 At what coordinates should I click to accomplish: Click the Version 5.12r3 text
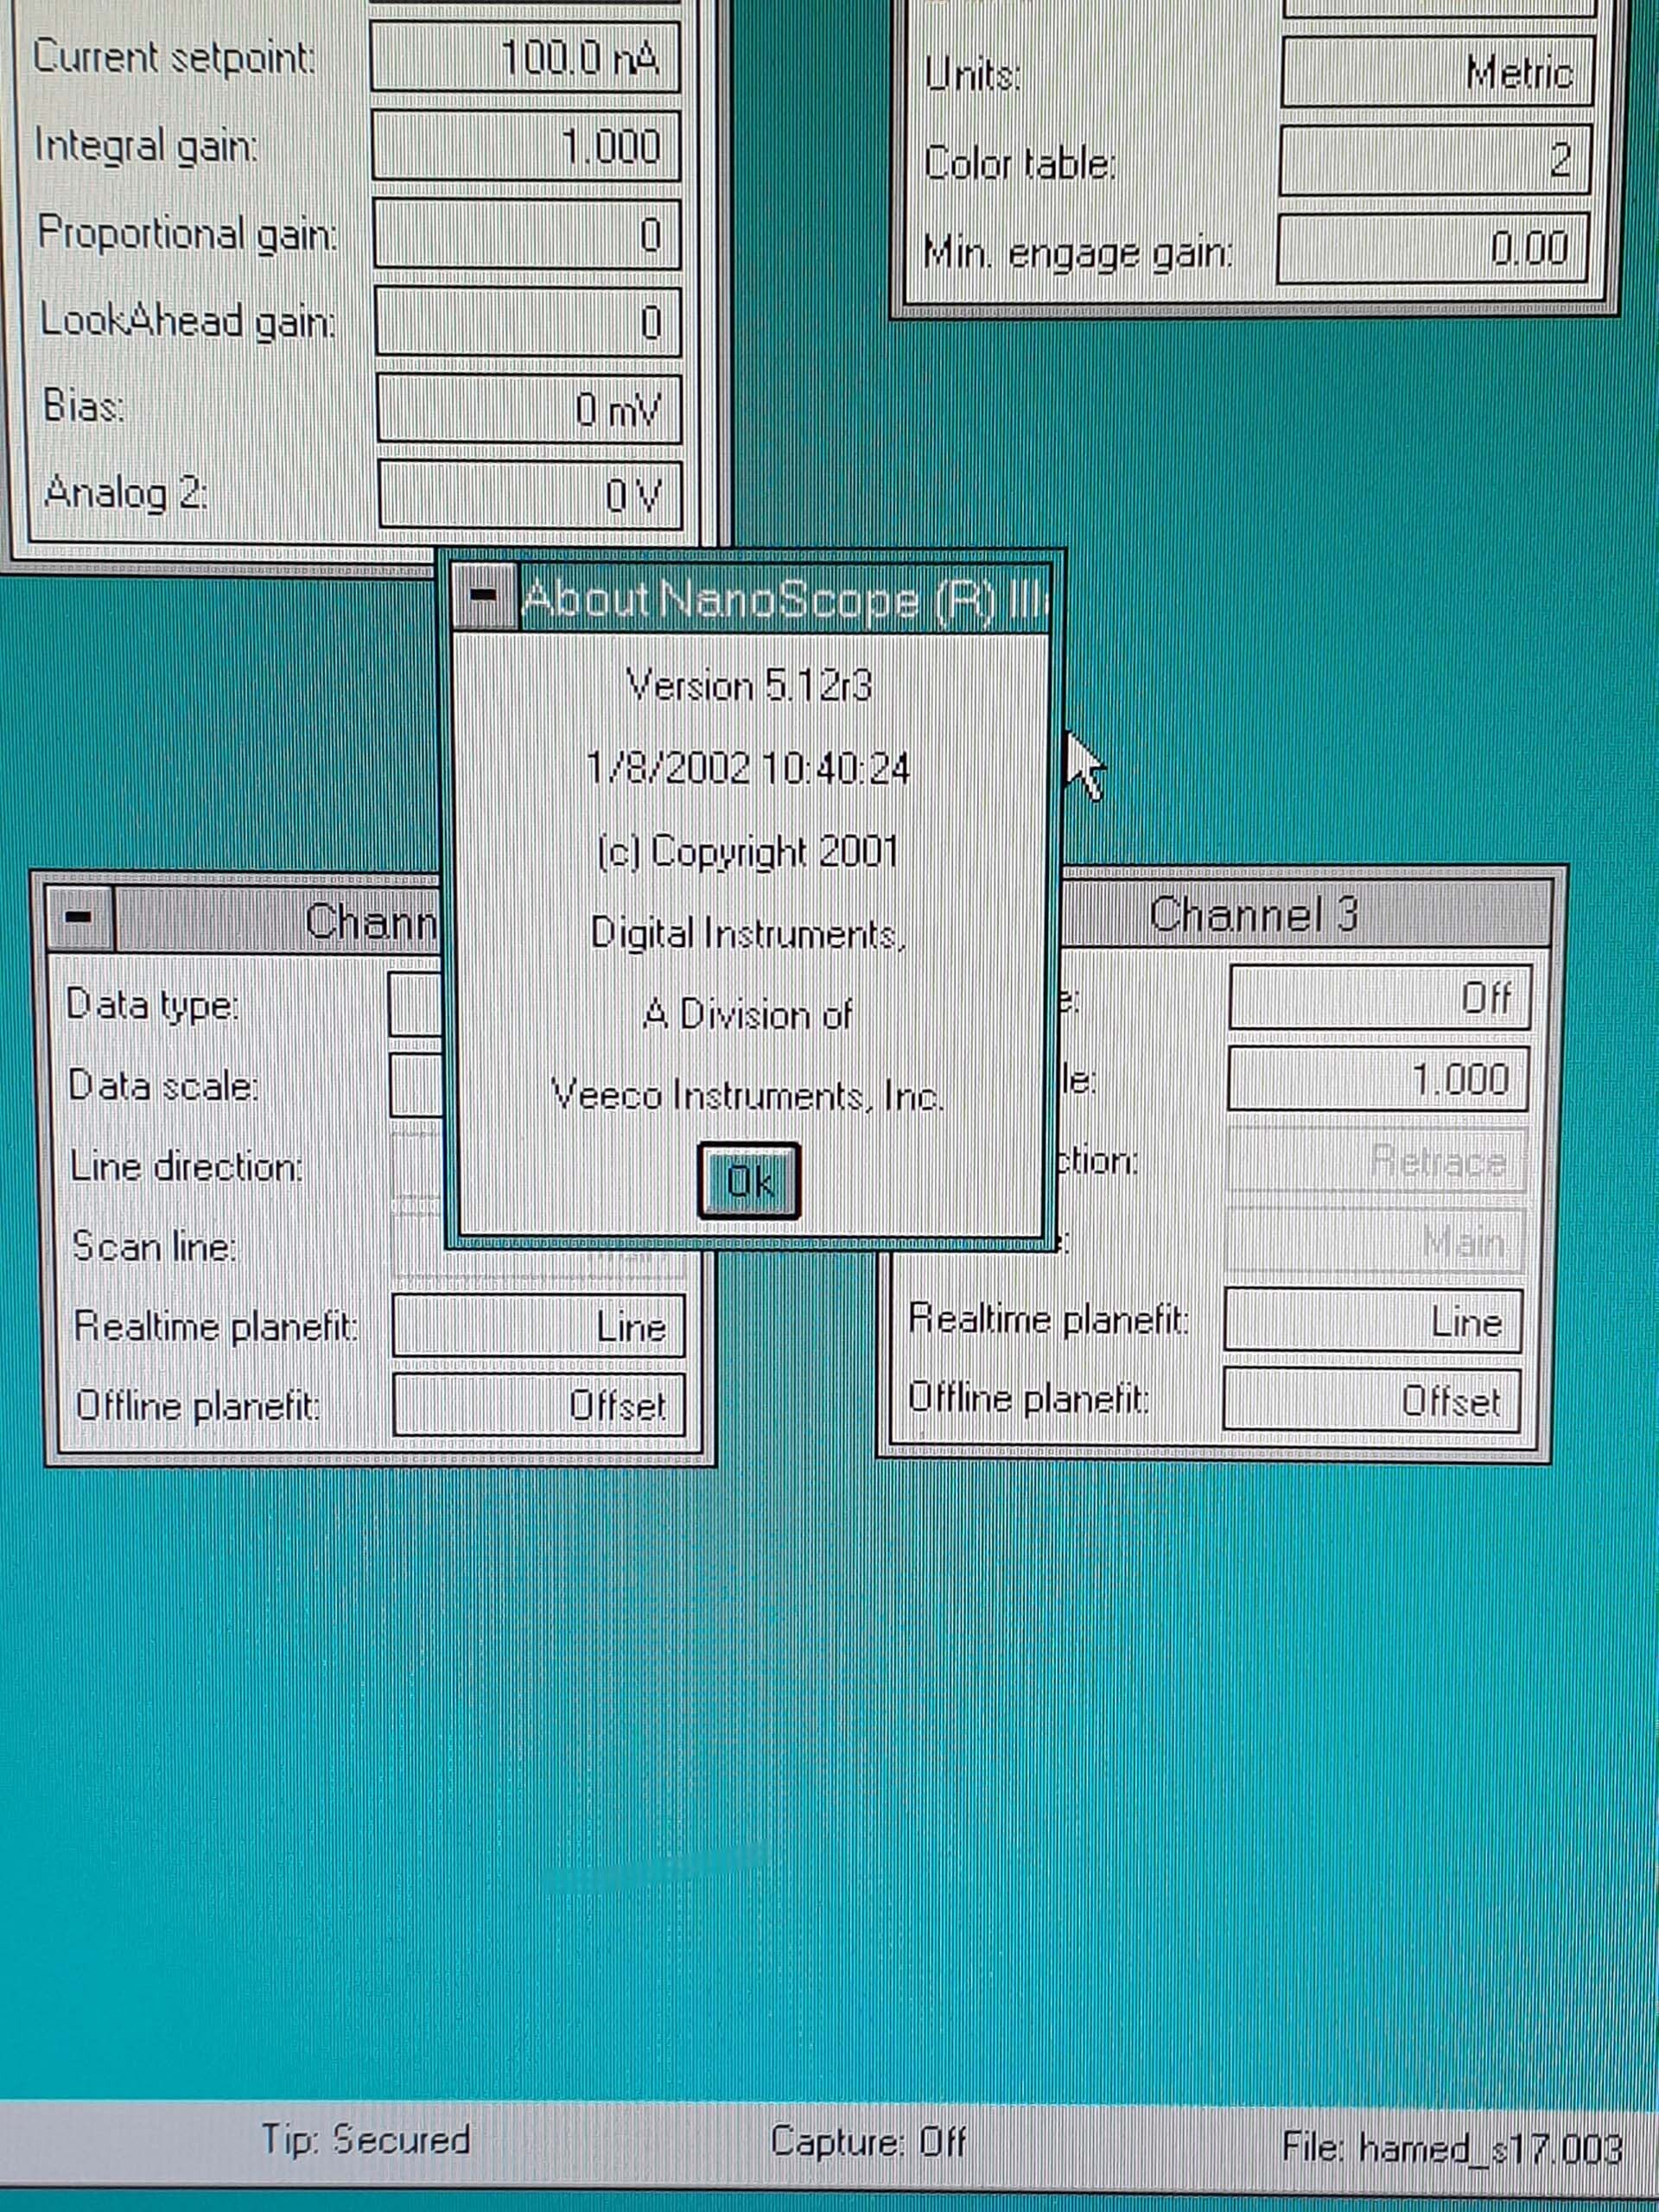point(749,686)
